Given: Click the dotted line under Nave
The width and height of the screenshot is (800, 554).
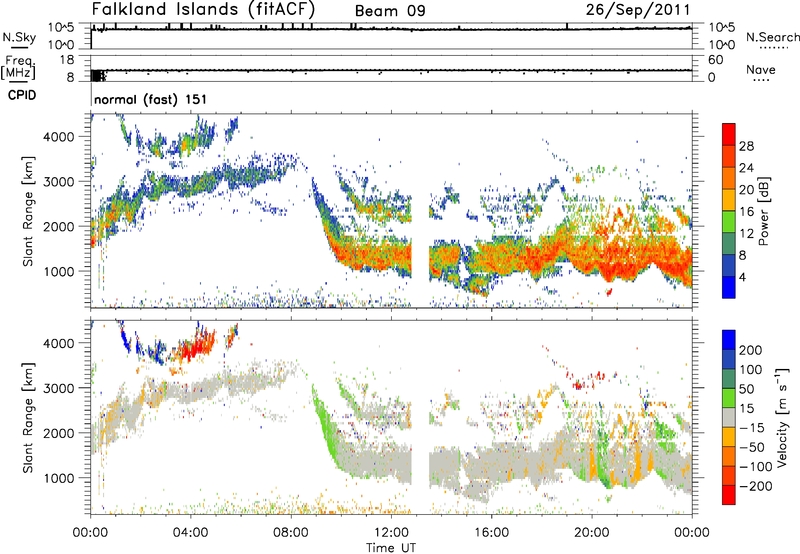Looking at the screenshot, I should point(761,80).
